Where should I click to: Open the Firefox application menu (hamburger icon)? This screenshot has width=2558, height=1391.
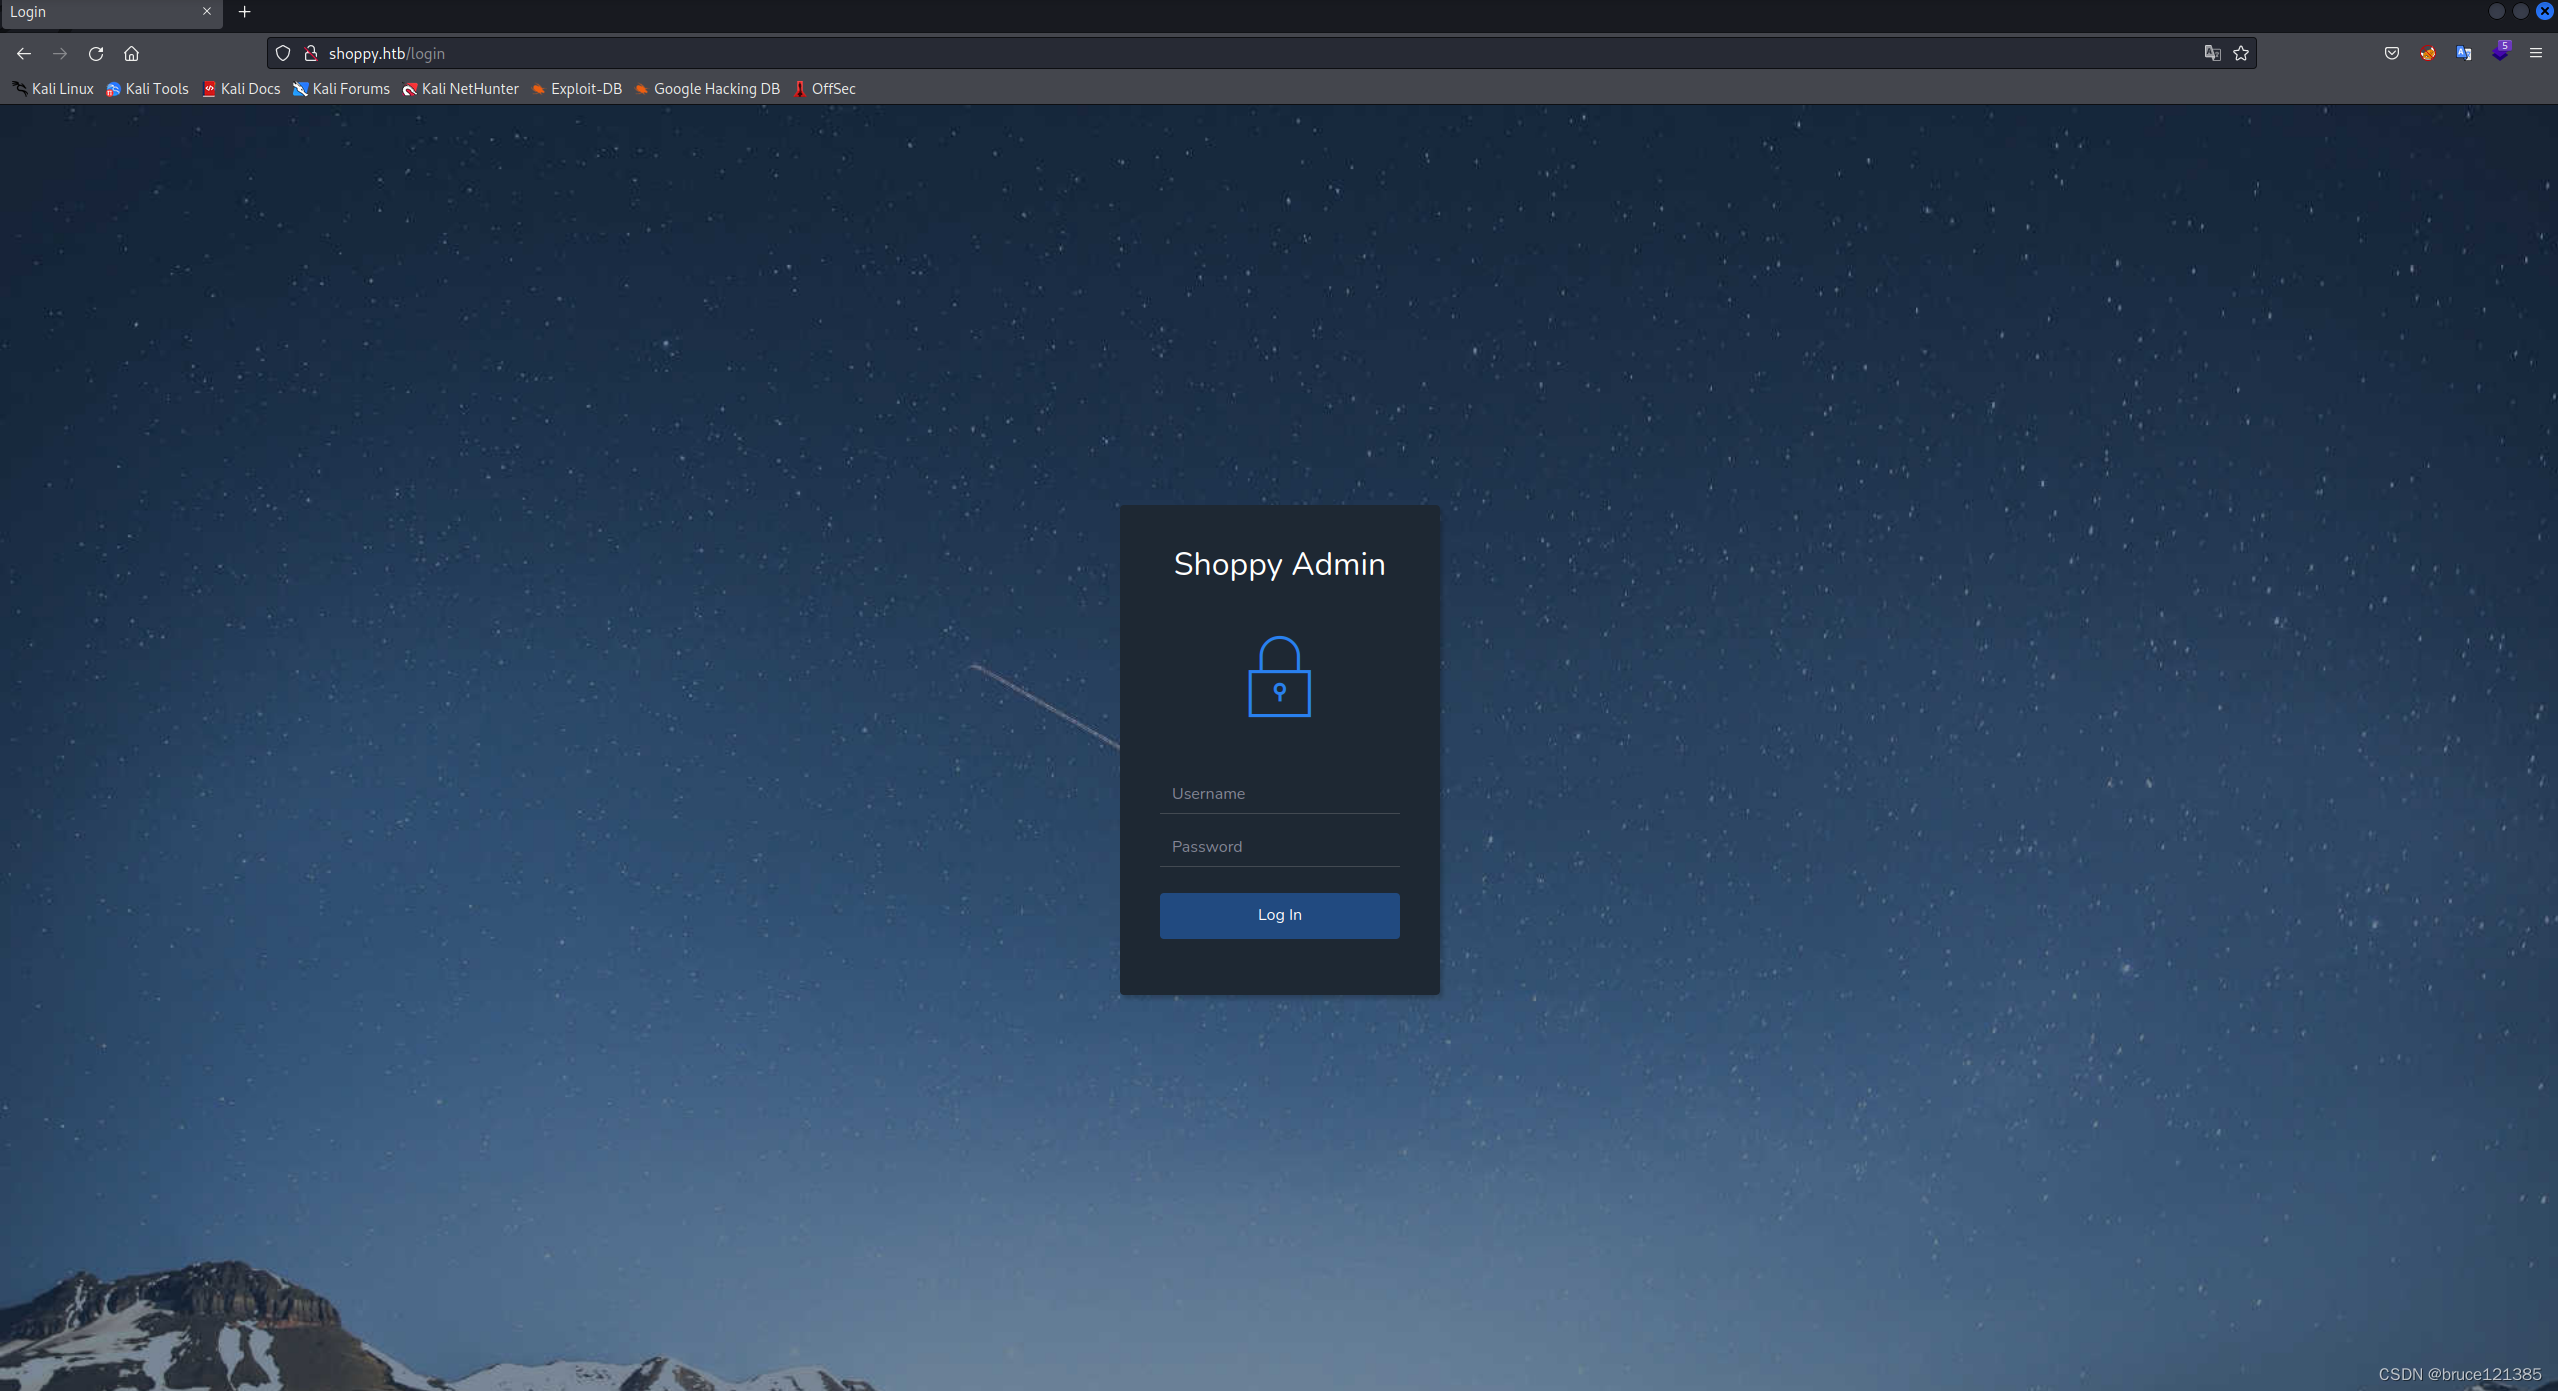pos(2536,53)
